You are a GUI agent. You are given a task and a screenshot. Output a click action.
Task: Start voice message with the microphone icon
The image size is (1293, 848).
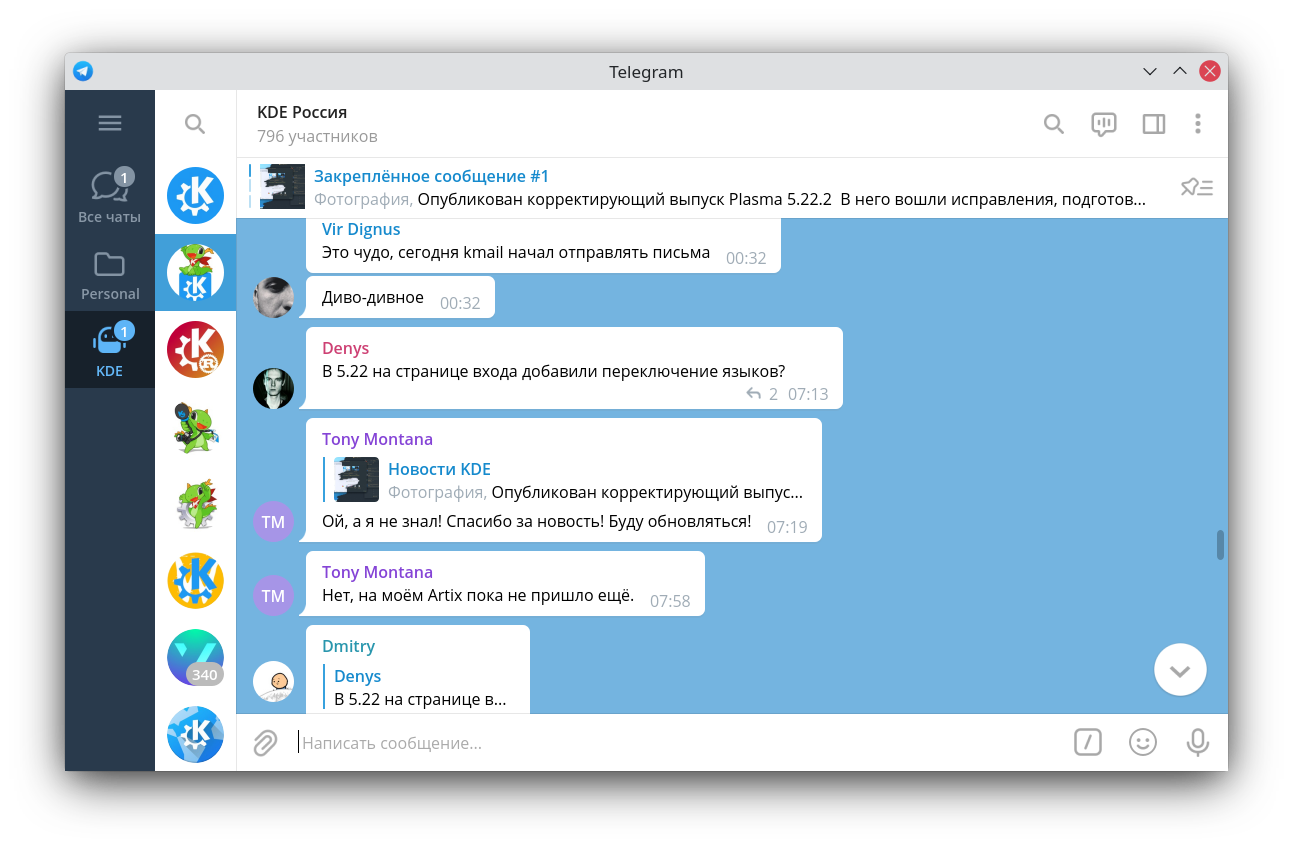tap(1198, 742)
